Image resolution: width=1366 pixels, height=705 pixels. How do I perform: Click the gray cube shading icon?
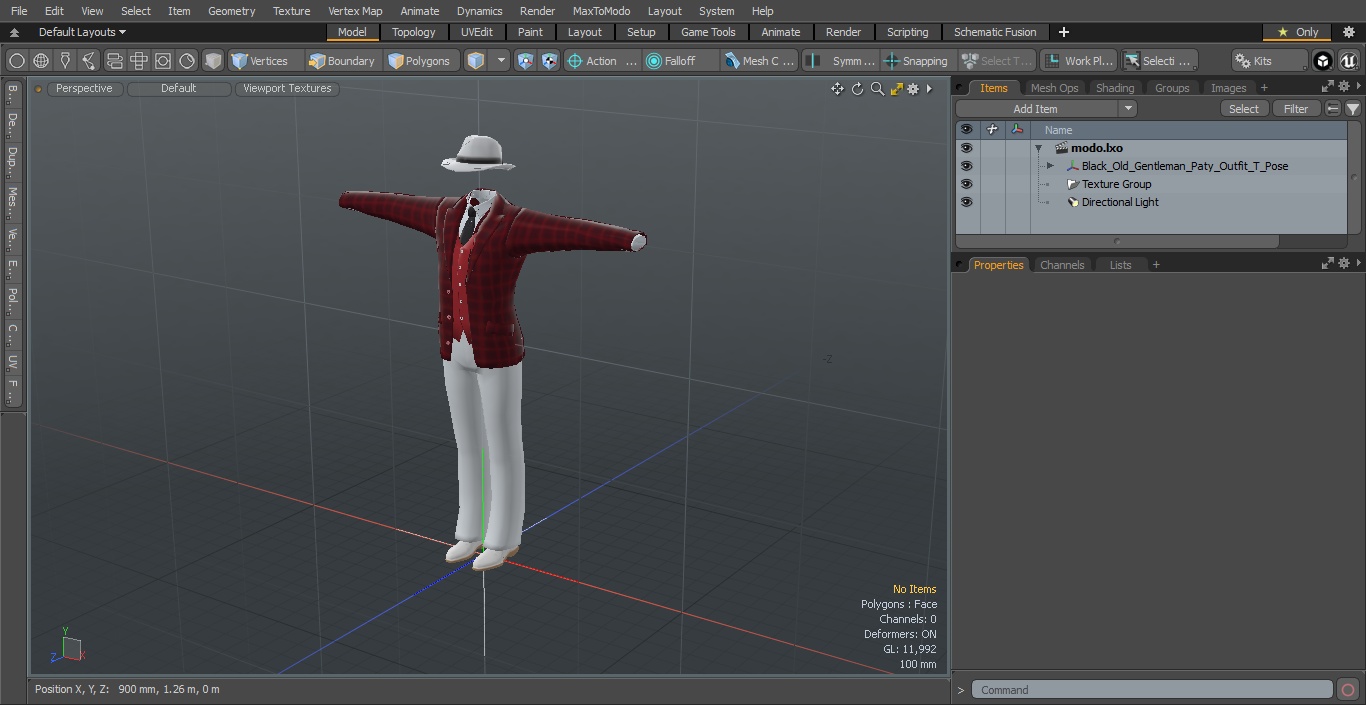pyautogui.click(x=213, y=61)
